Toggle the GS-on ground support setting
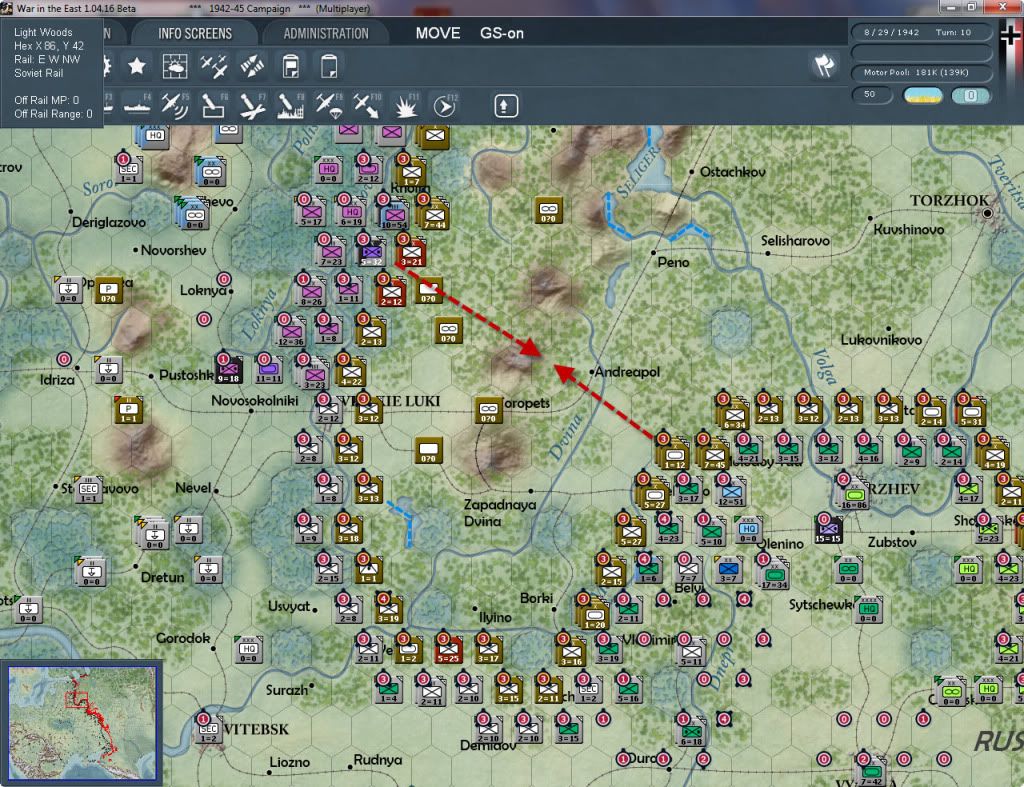 pyautogui.click(x=502, y=33)
